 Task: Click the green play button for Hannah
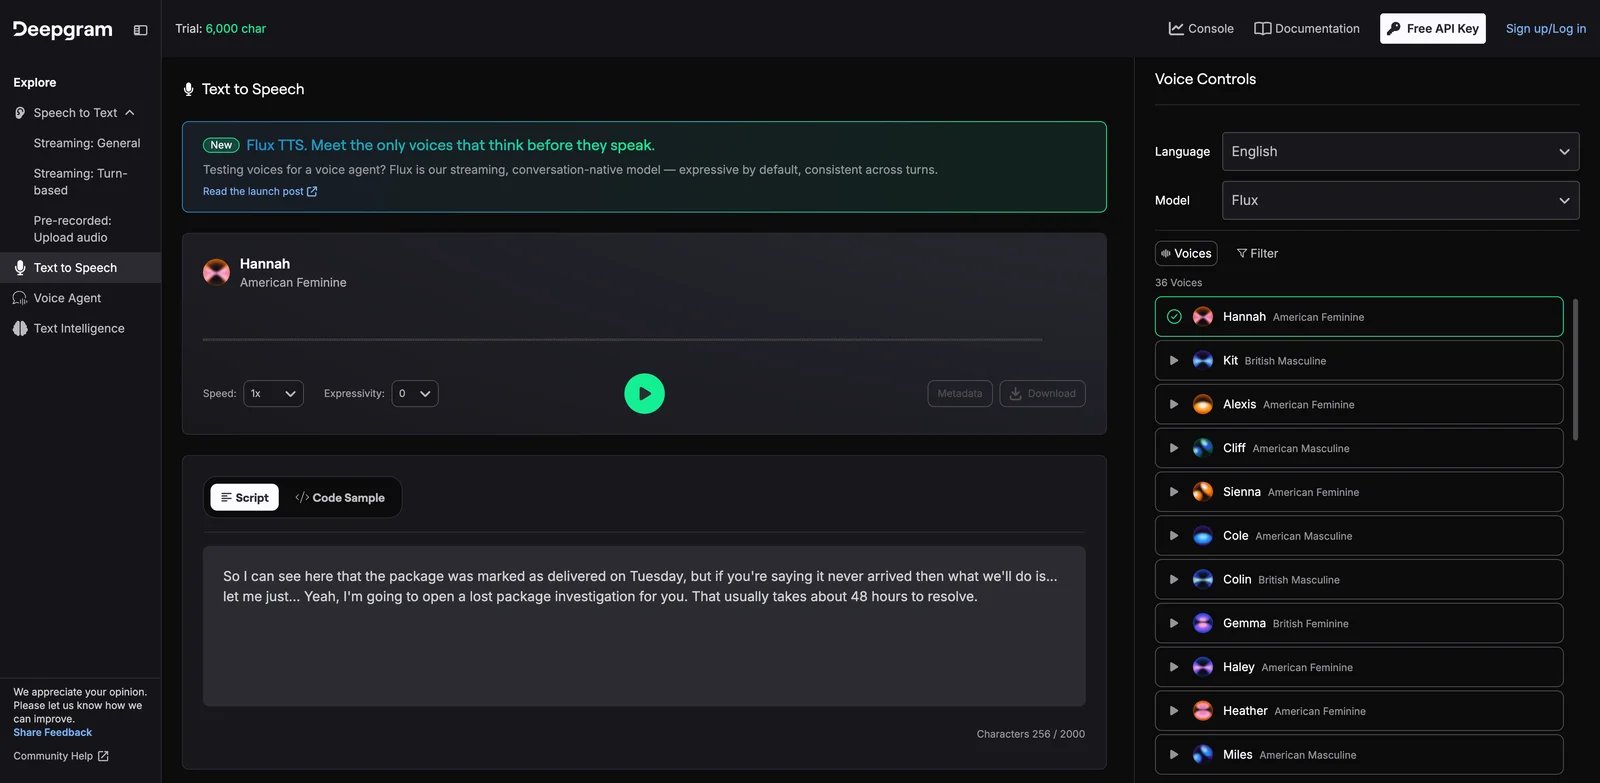point(644,394)
